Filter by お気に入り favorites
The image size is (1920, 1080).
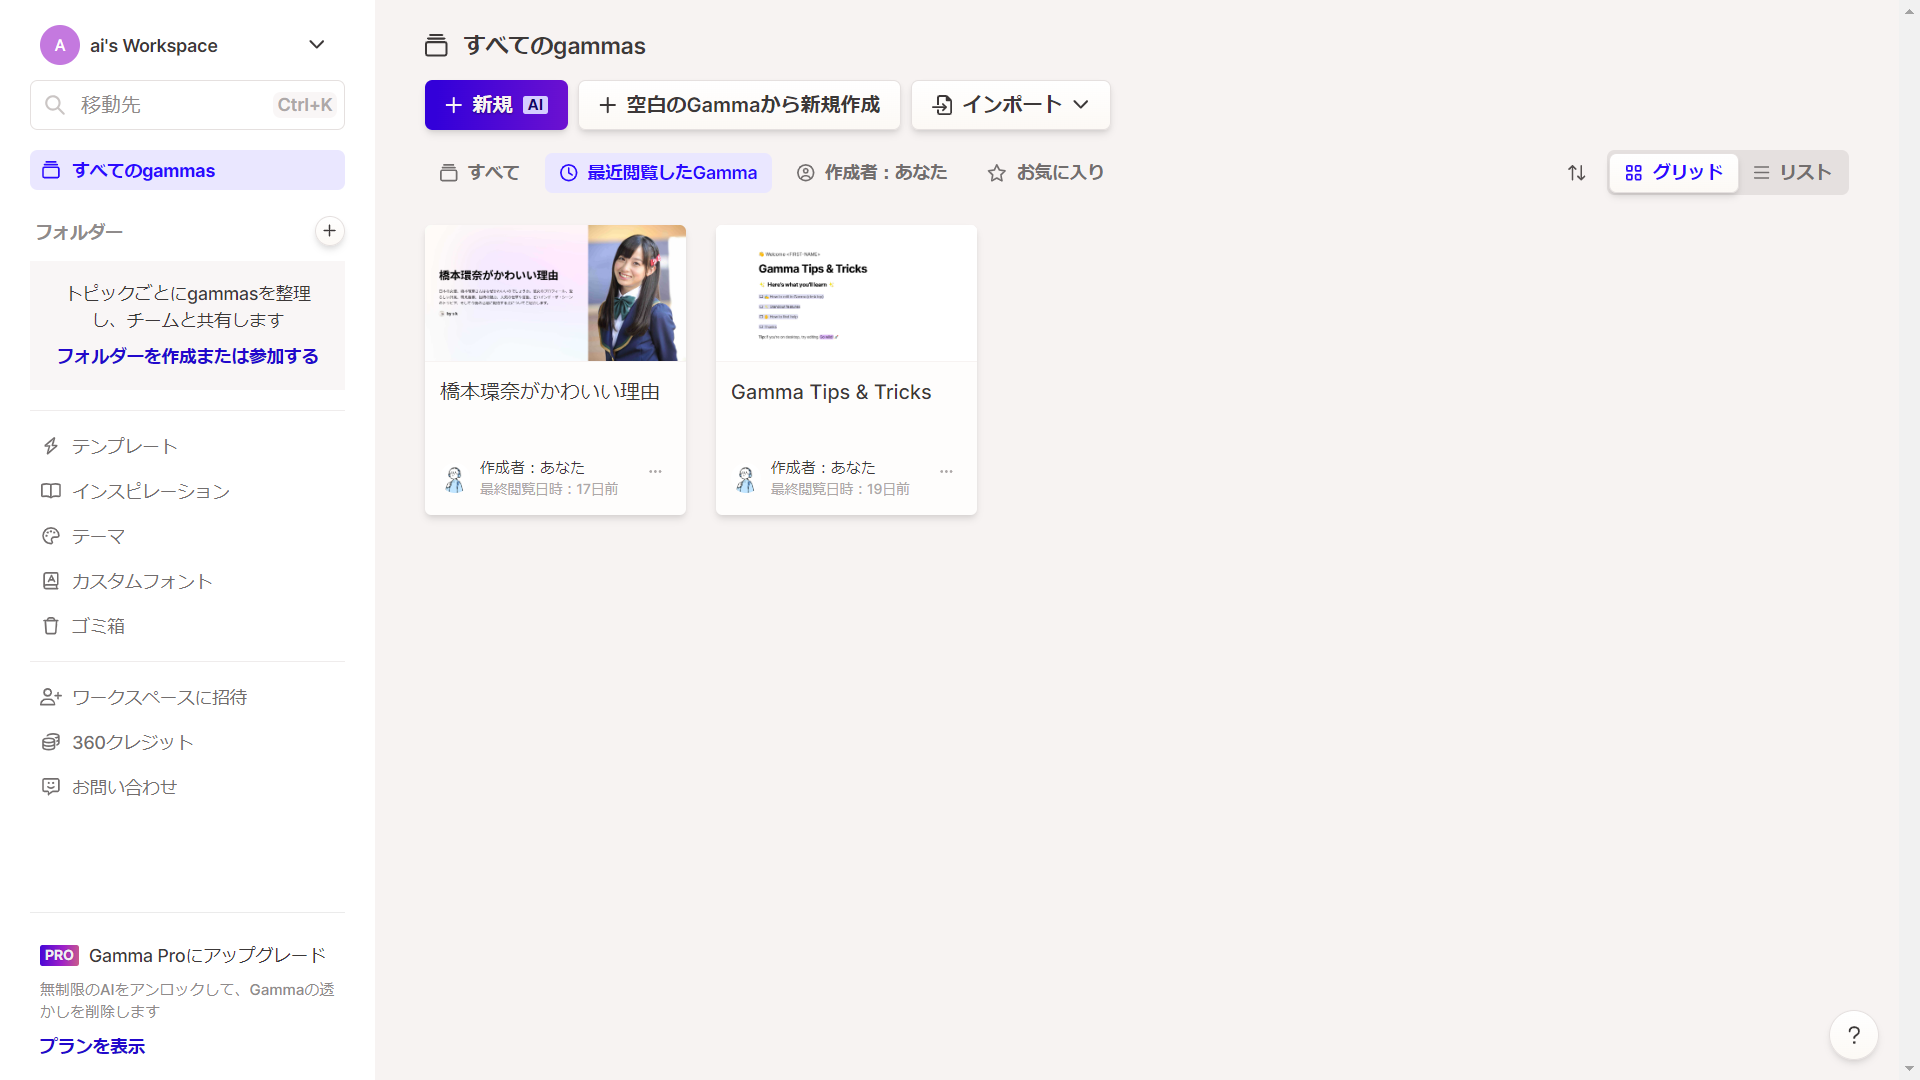click(x=1046, y=173)
